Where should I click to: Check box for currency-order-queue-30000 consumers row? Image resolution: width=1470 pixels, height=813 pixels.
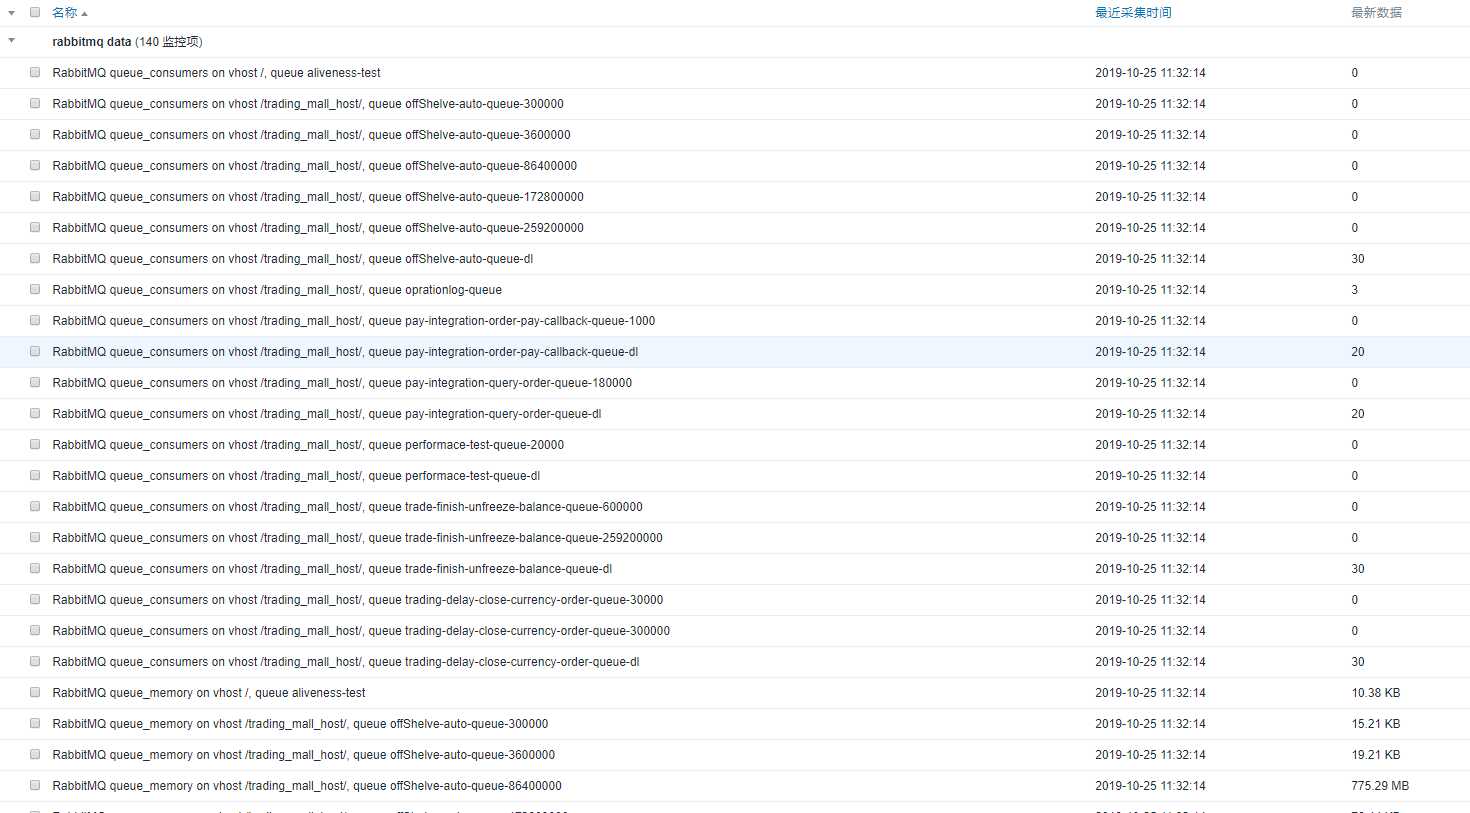coord(35,599)
